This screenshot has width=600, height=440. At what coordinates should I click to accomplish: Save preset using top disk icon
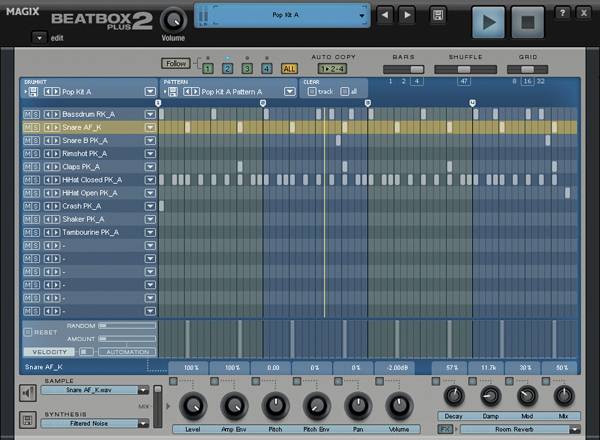pyautogui.click(x=438, y=15)
